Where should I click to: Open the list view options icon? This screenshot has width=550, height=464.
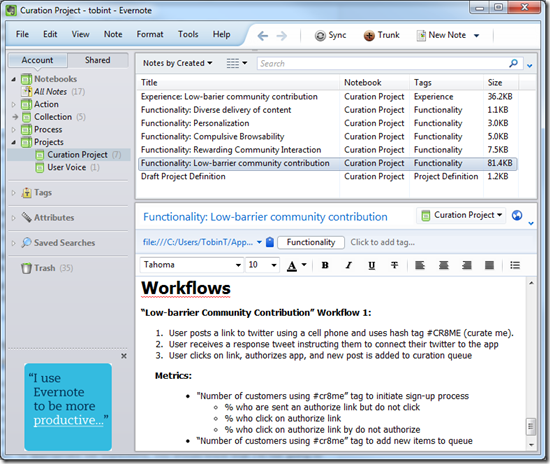coord(233,63)
